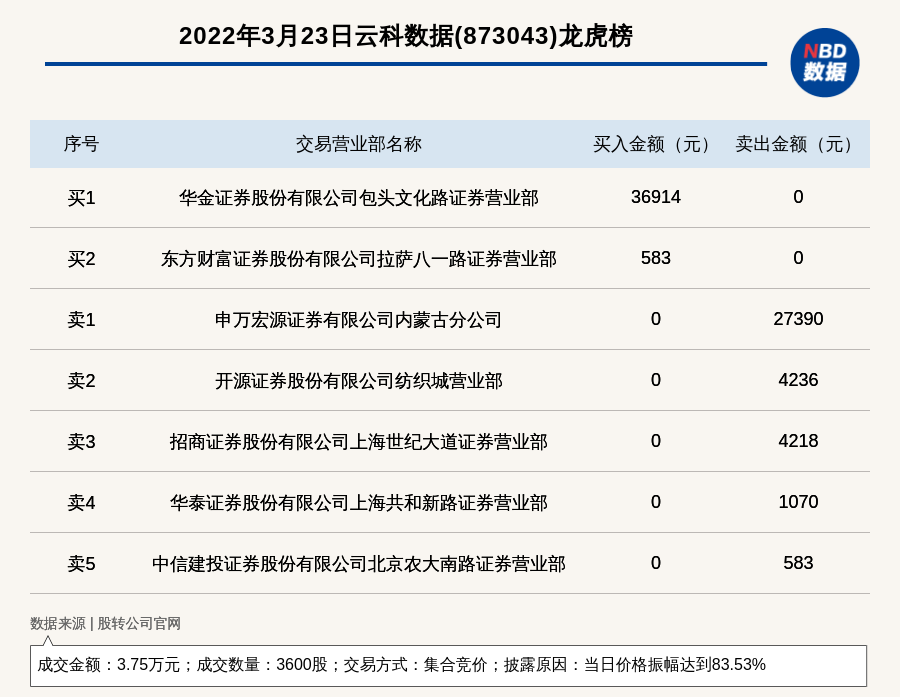Click the 数据来源 | 股转公司官网 source text

[x=105, y=623]
